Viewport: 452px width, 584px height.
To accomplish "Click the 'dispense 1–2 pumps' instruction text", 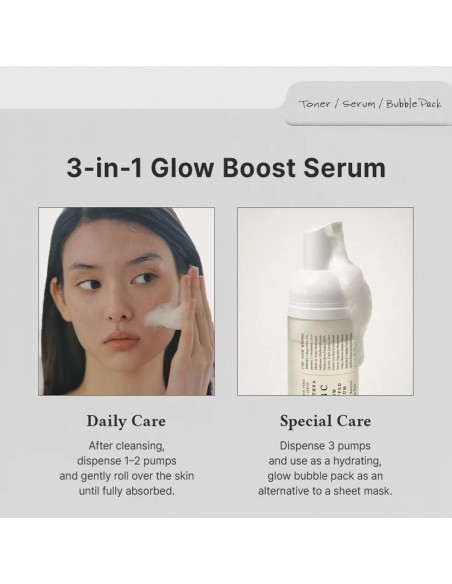I will [127, 461].
